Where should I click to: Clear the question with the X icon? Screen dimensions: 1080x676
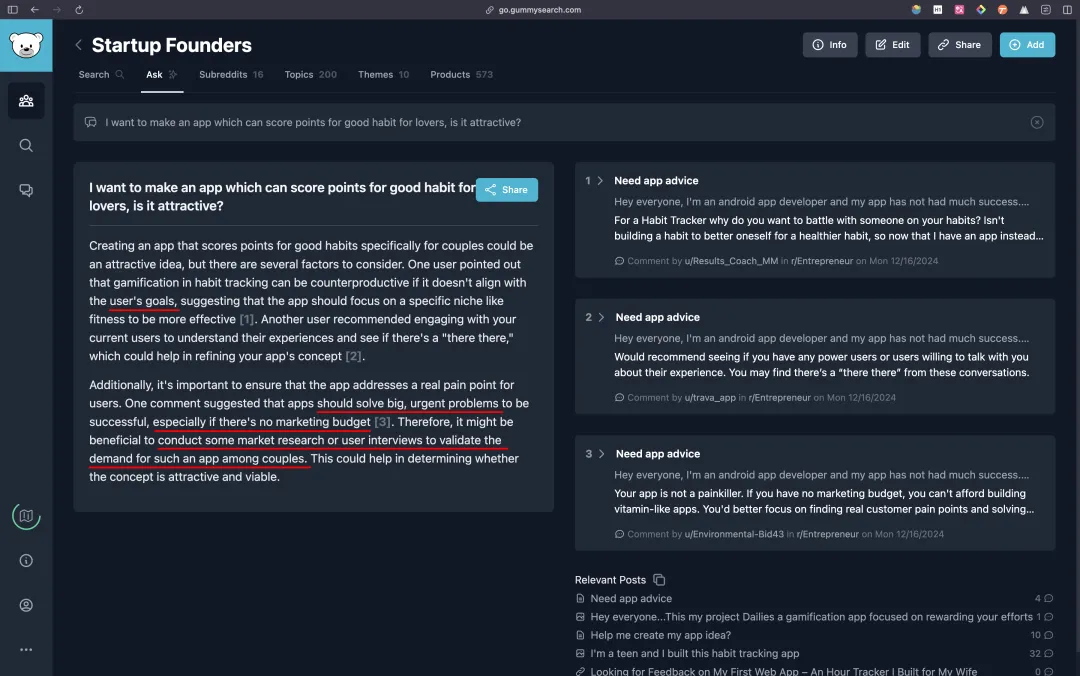coord(1037,122)
